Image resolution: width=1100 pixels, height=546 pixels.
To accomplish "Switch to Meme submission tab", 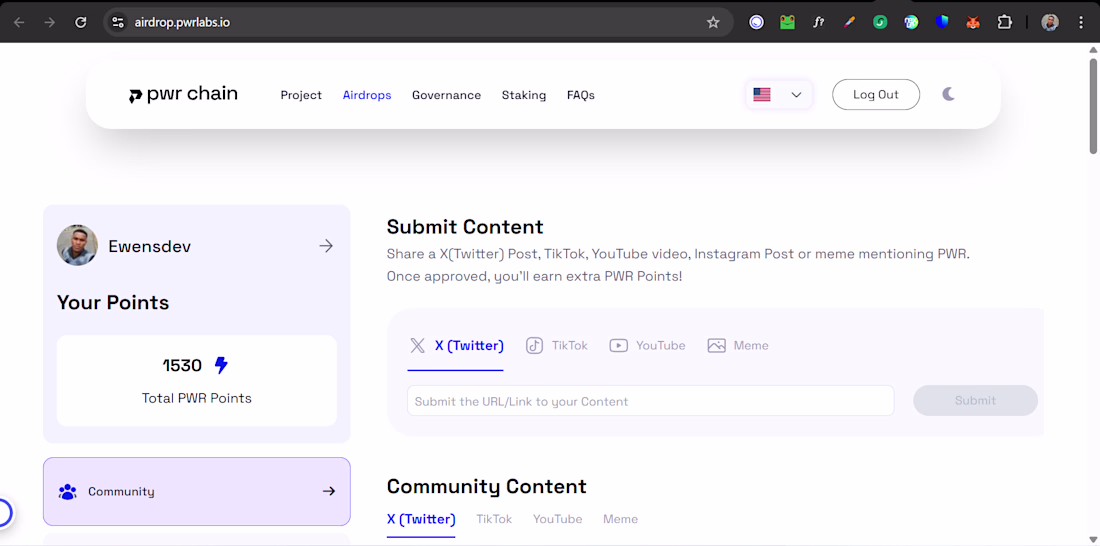I will (739, 346).
